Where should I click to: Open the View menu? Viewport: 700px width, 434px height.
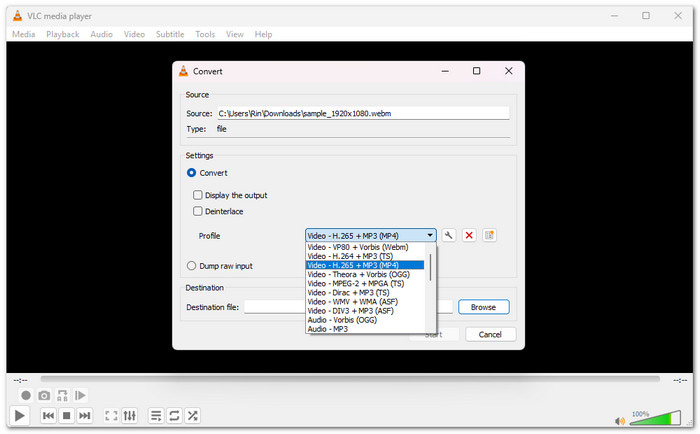click(234, 34)
